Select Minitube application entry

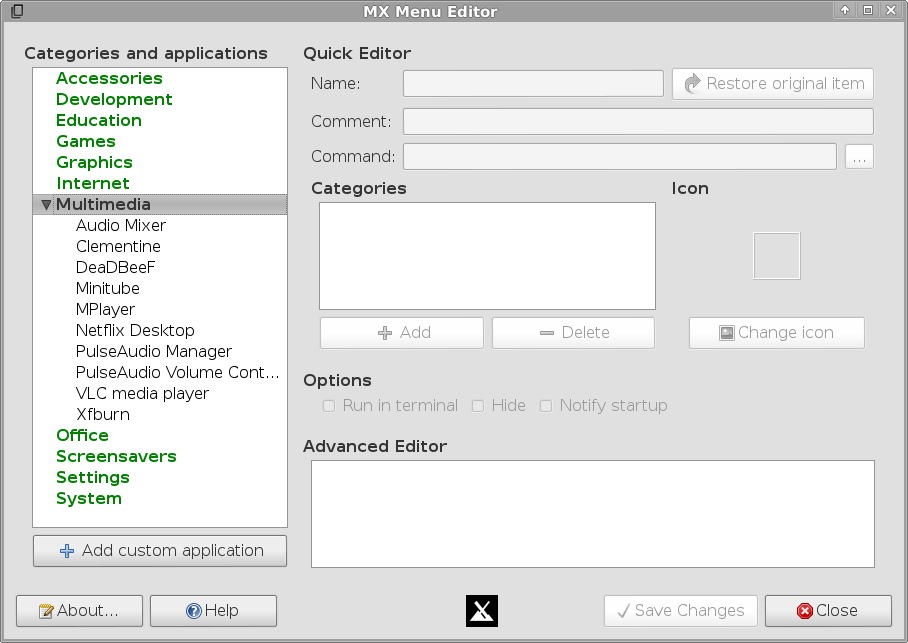[108, 288]
